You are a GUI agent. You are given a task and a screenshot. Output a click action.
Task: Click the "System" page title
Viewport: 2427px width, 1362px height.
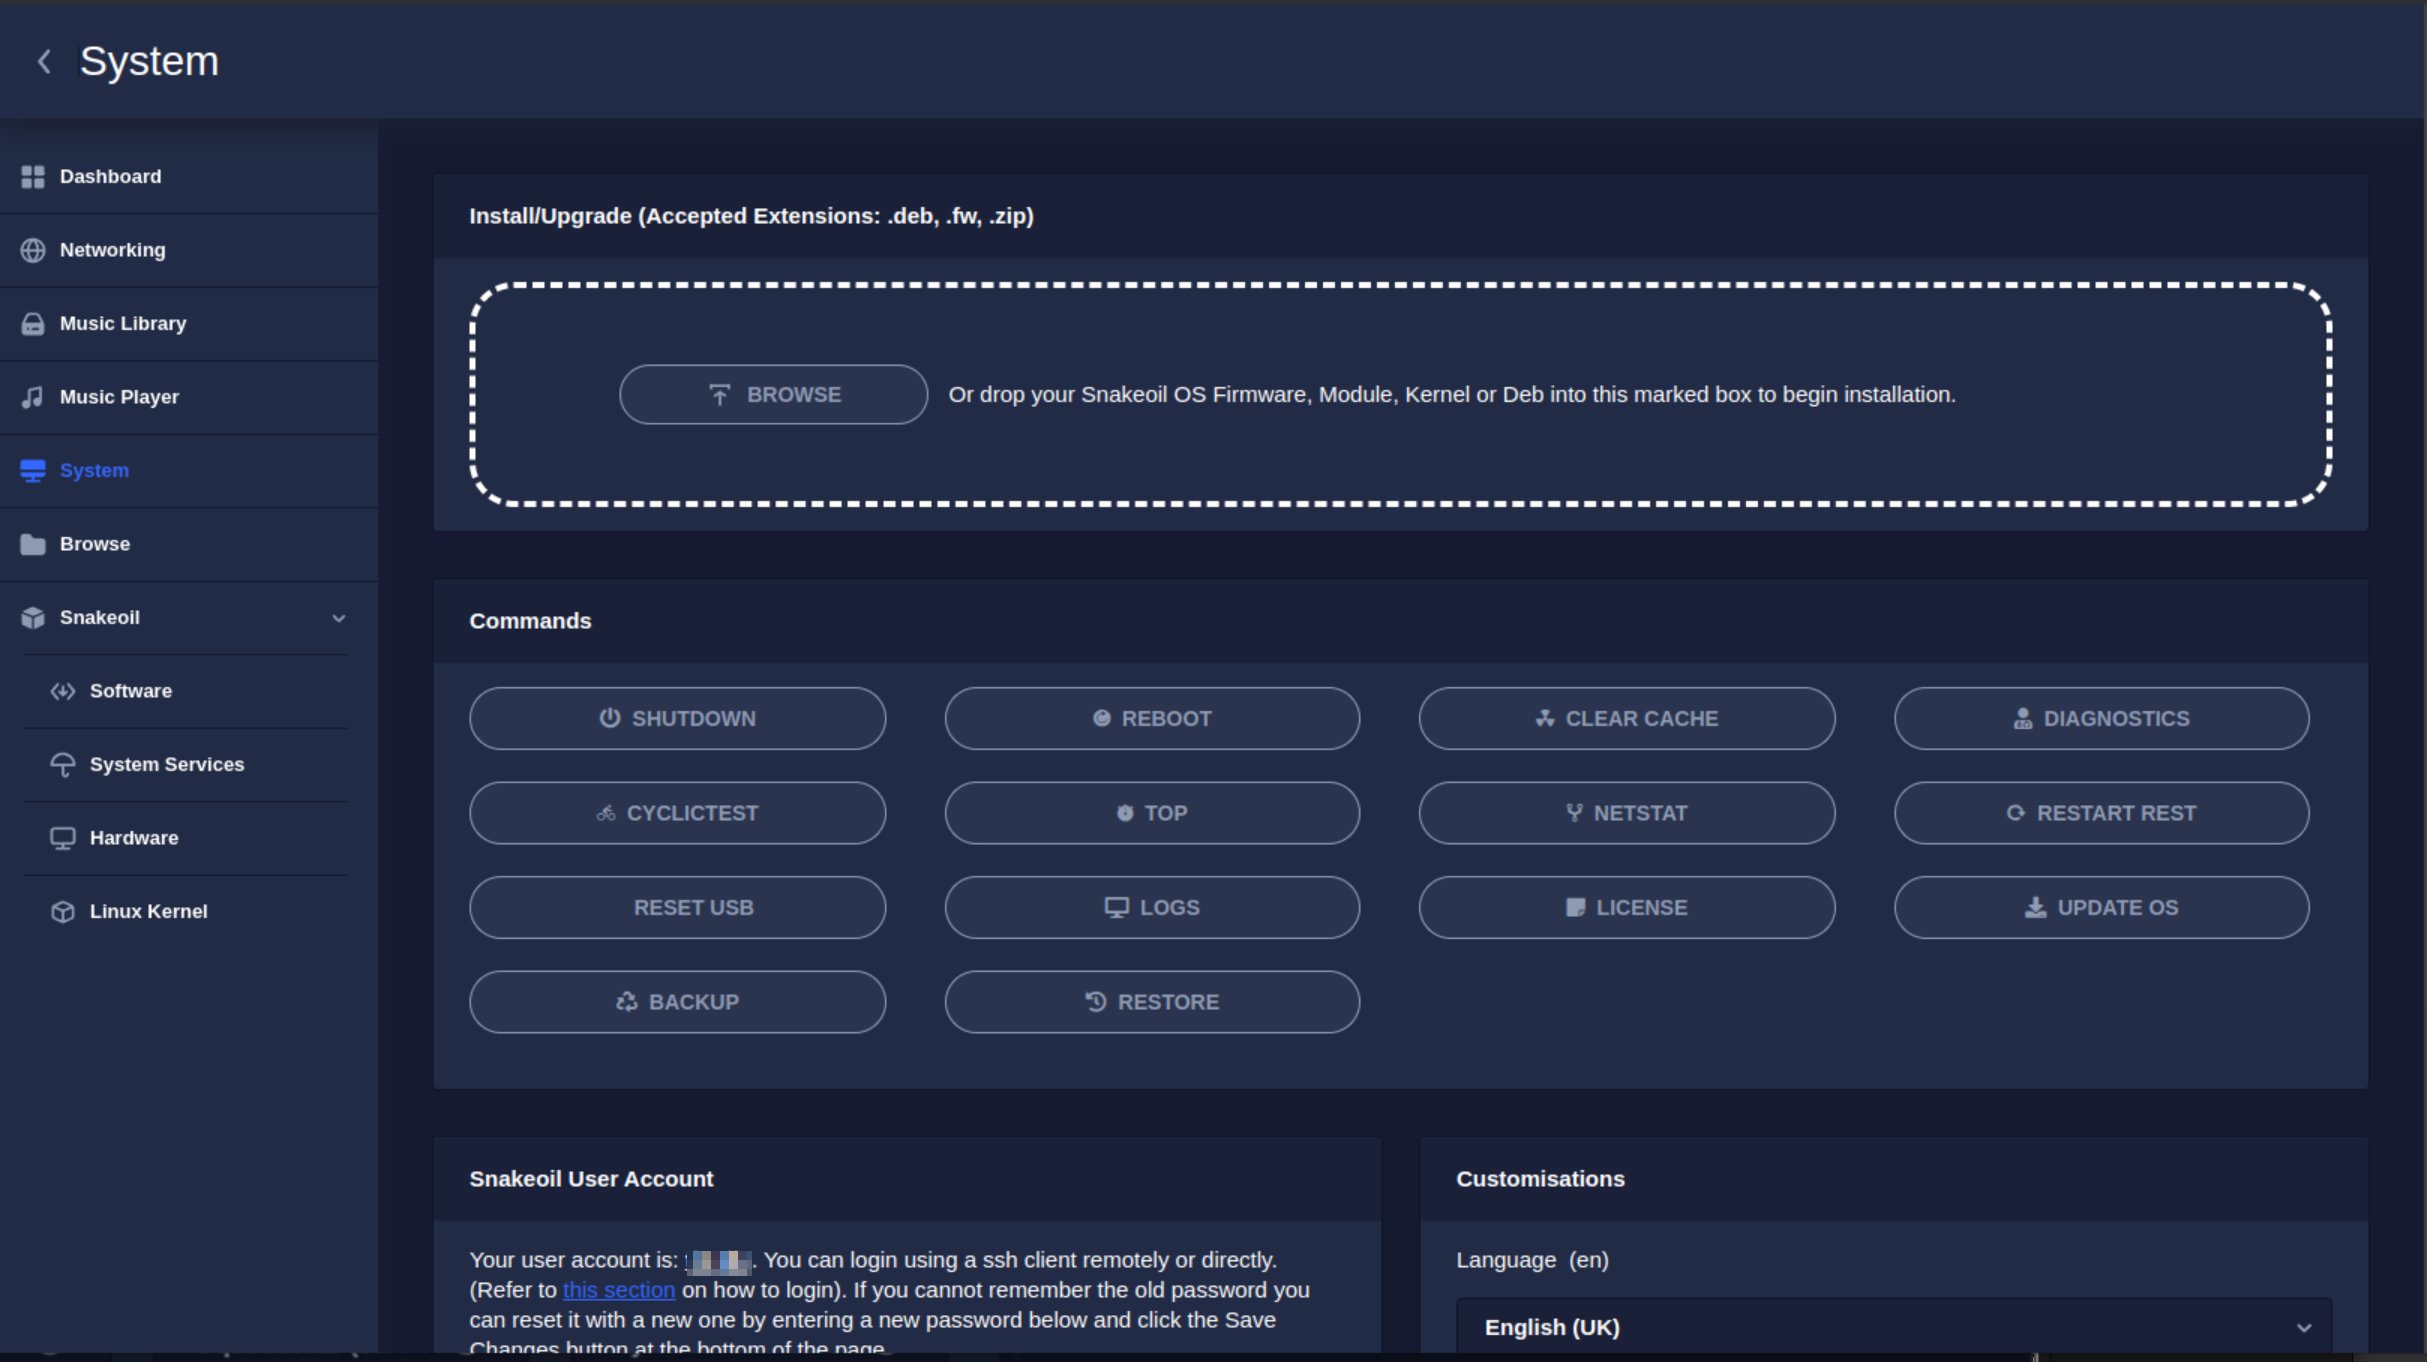(149, 61)
